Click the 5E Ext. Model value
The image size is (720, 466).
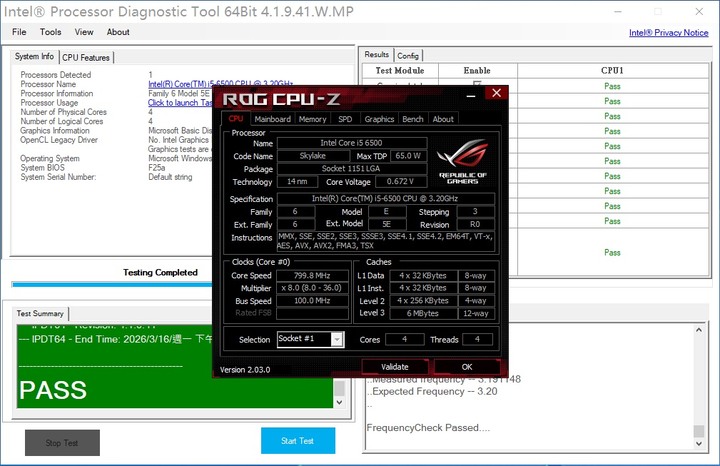coord(387,225)
